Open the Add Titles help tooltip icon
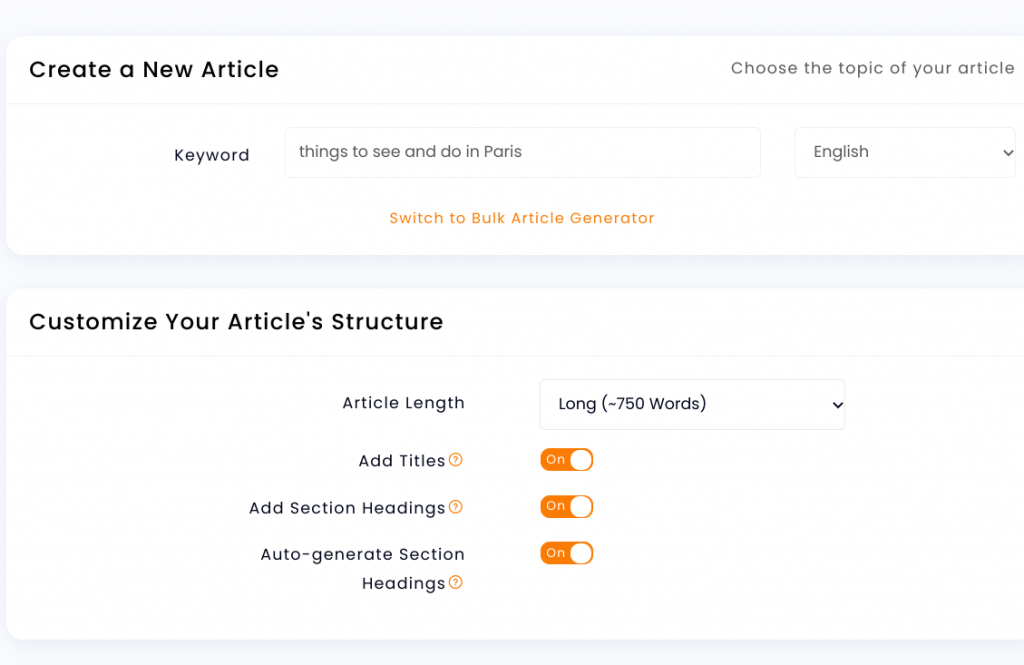This screenshot has height=665, width=1024. 456,460
